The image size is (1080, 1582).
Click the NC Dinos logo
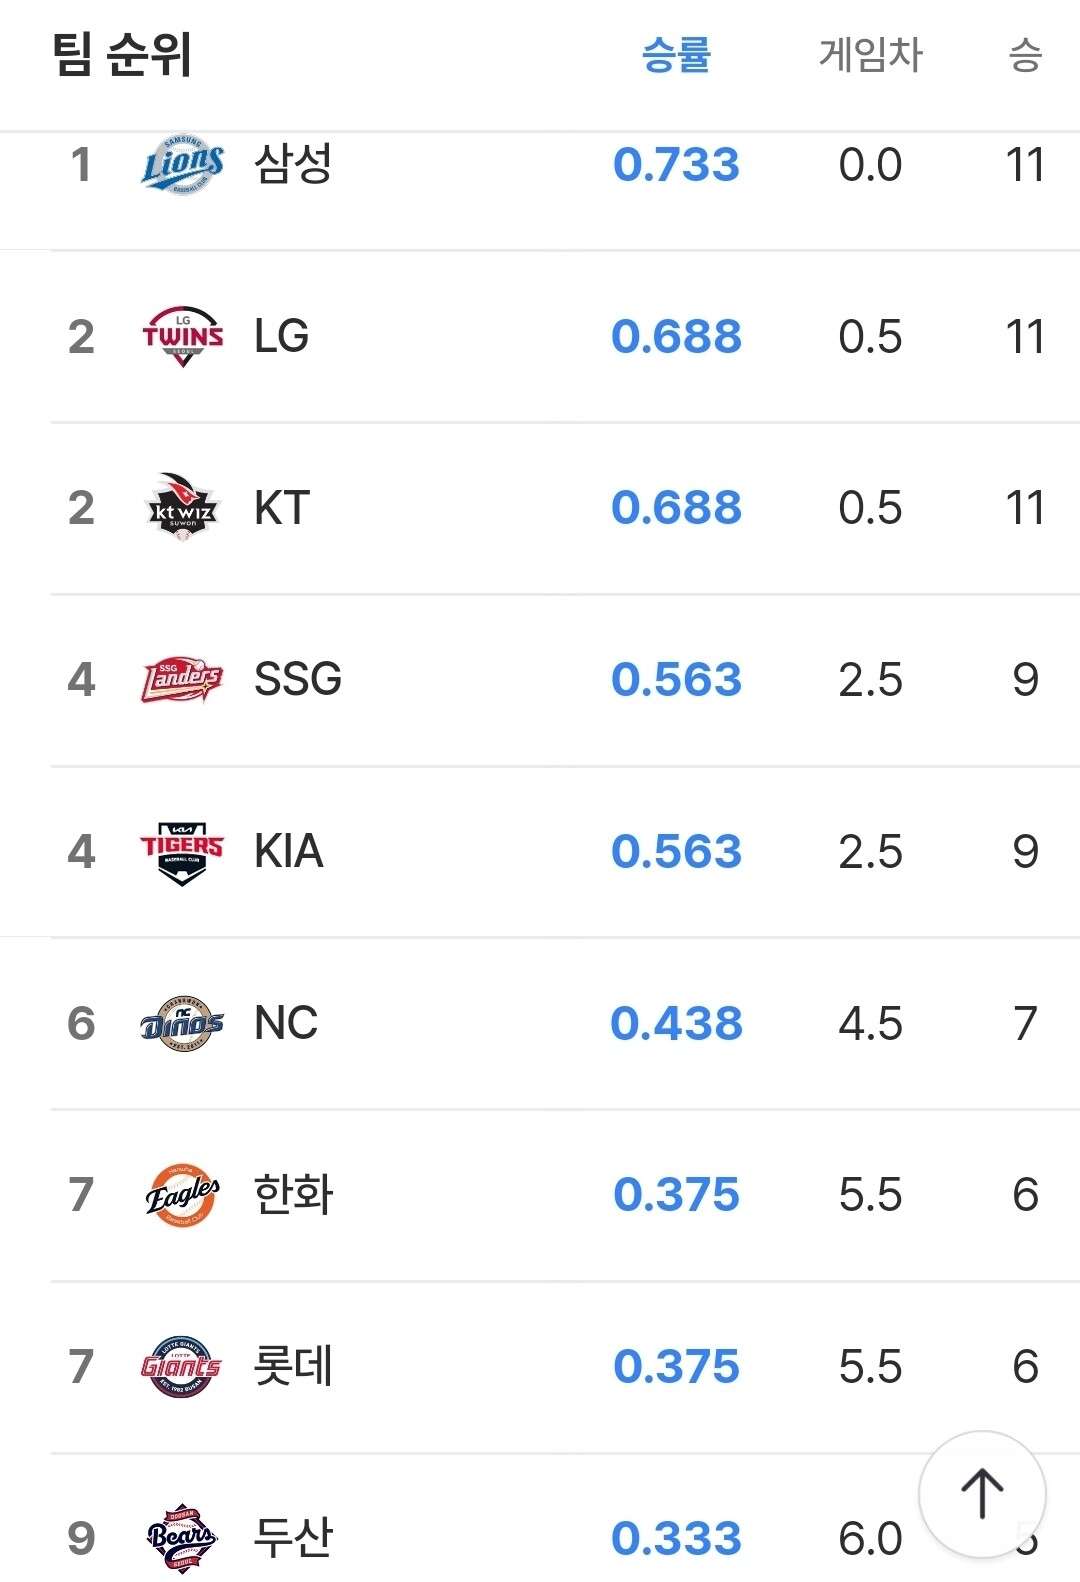pos(182,1023)
